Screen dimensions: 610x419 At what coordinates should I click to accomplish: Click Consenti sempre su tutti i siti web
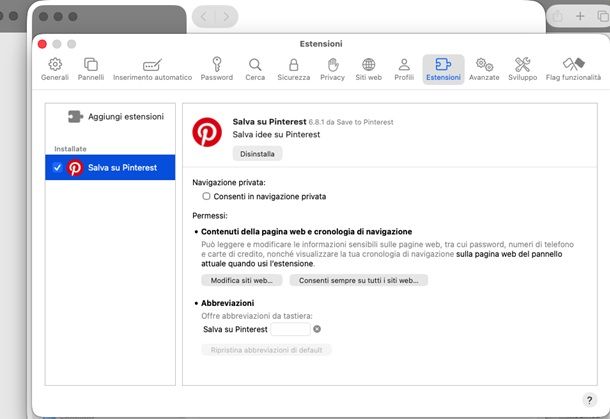(358, 281)
